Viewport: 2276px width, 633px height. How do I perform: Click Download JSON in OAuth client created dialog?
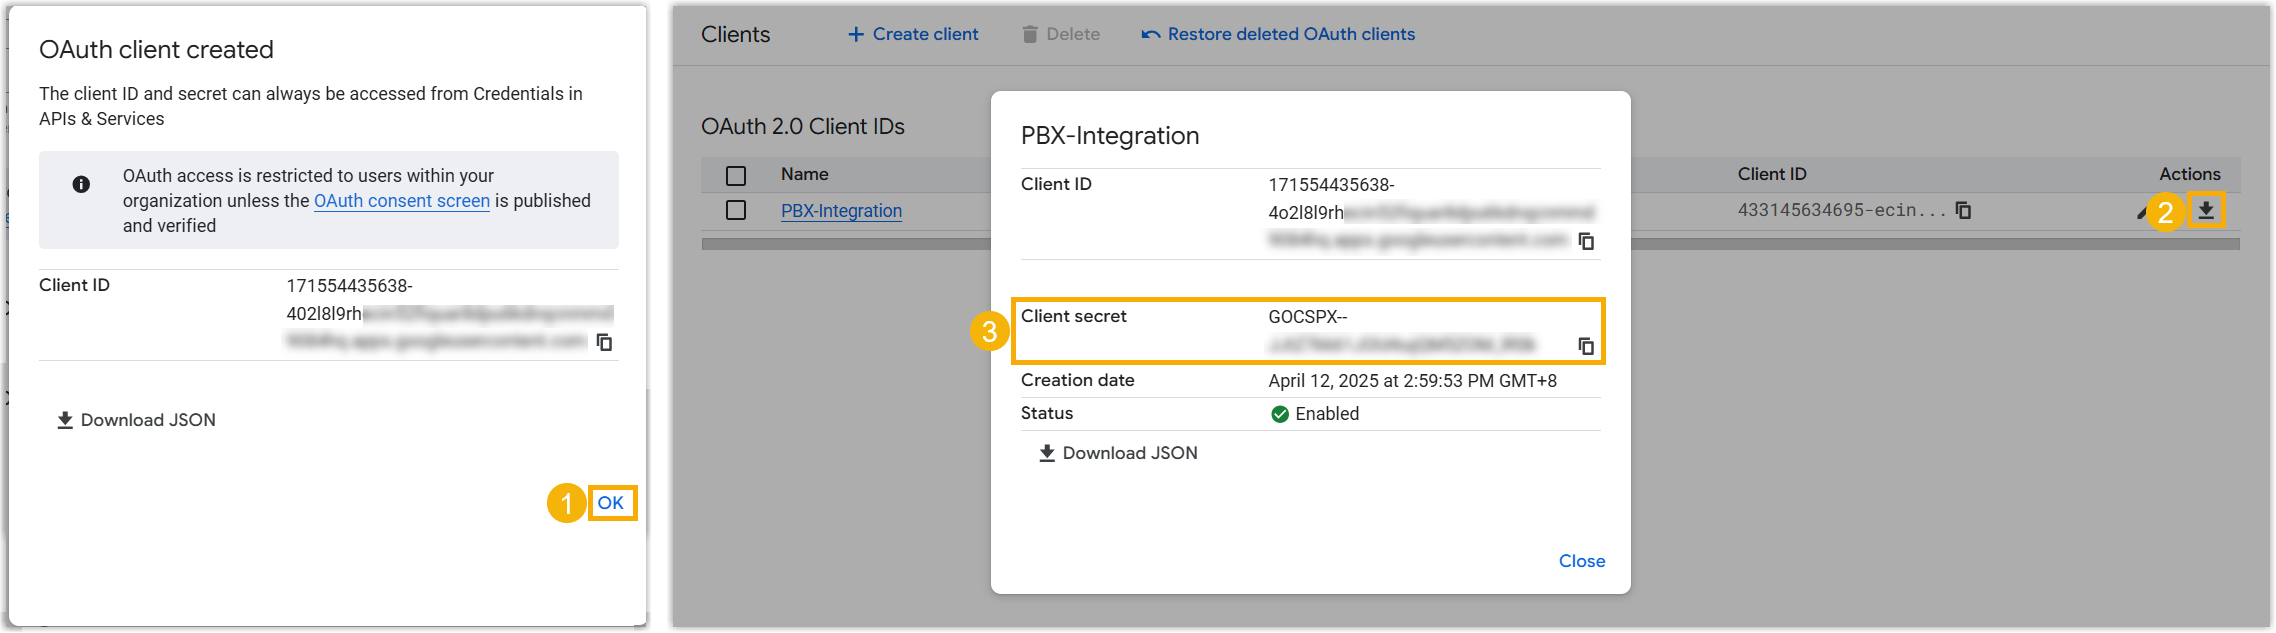pos(136,420)
